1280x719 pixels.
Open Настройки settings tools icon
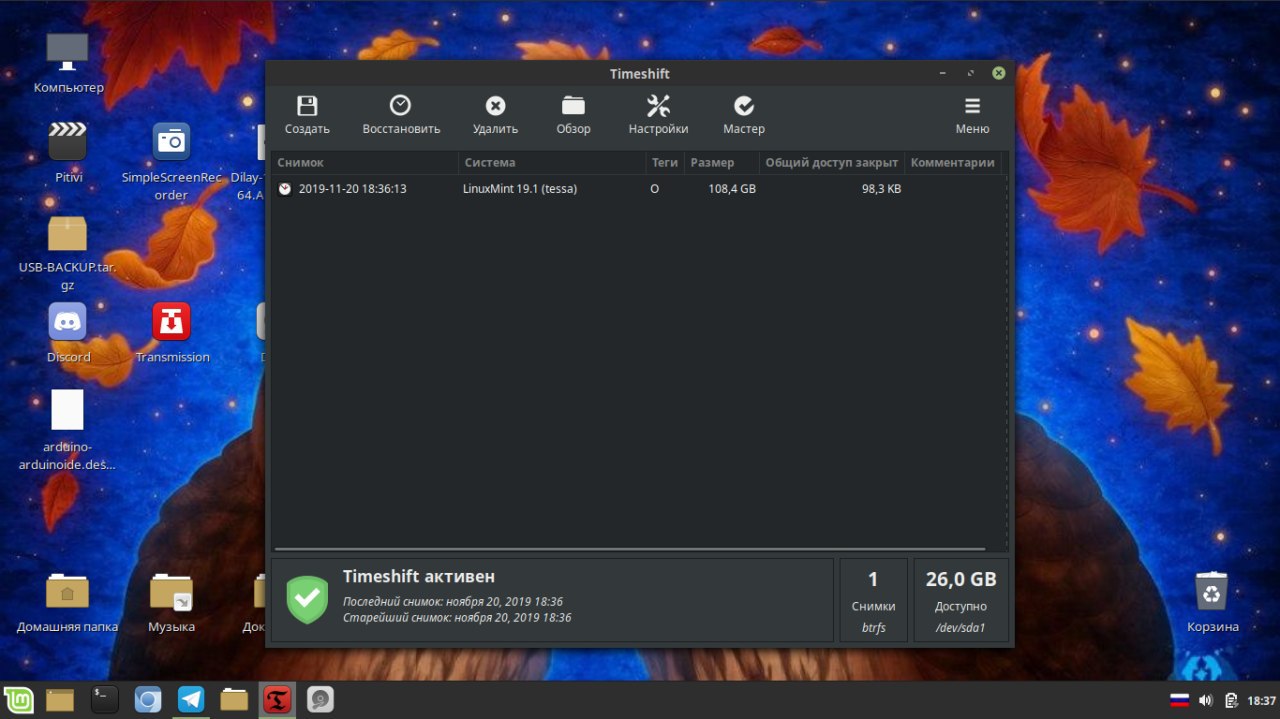pos(658,105)
